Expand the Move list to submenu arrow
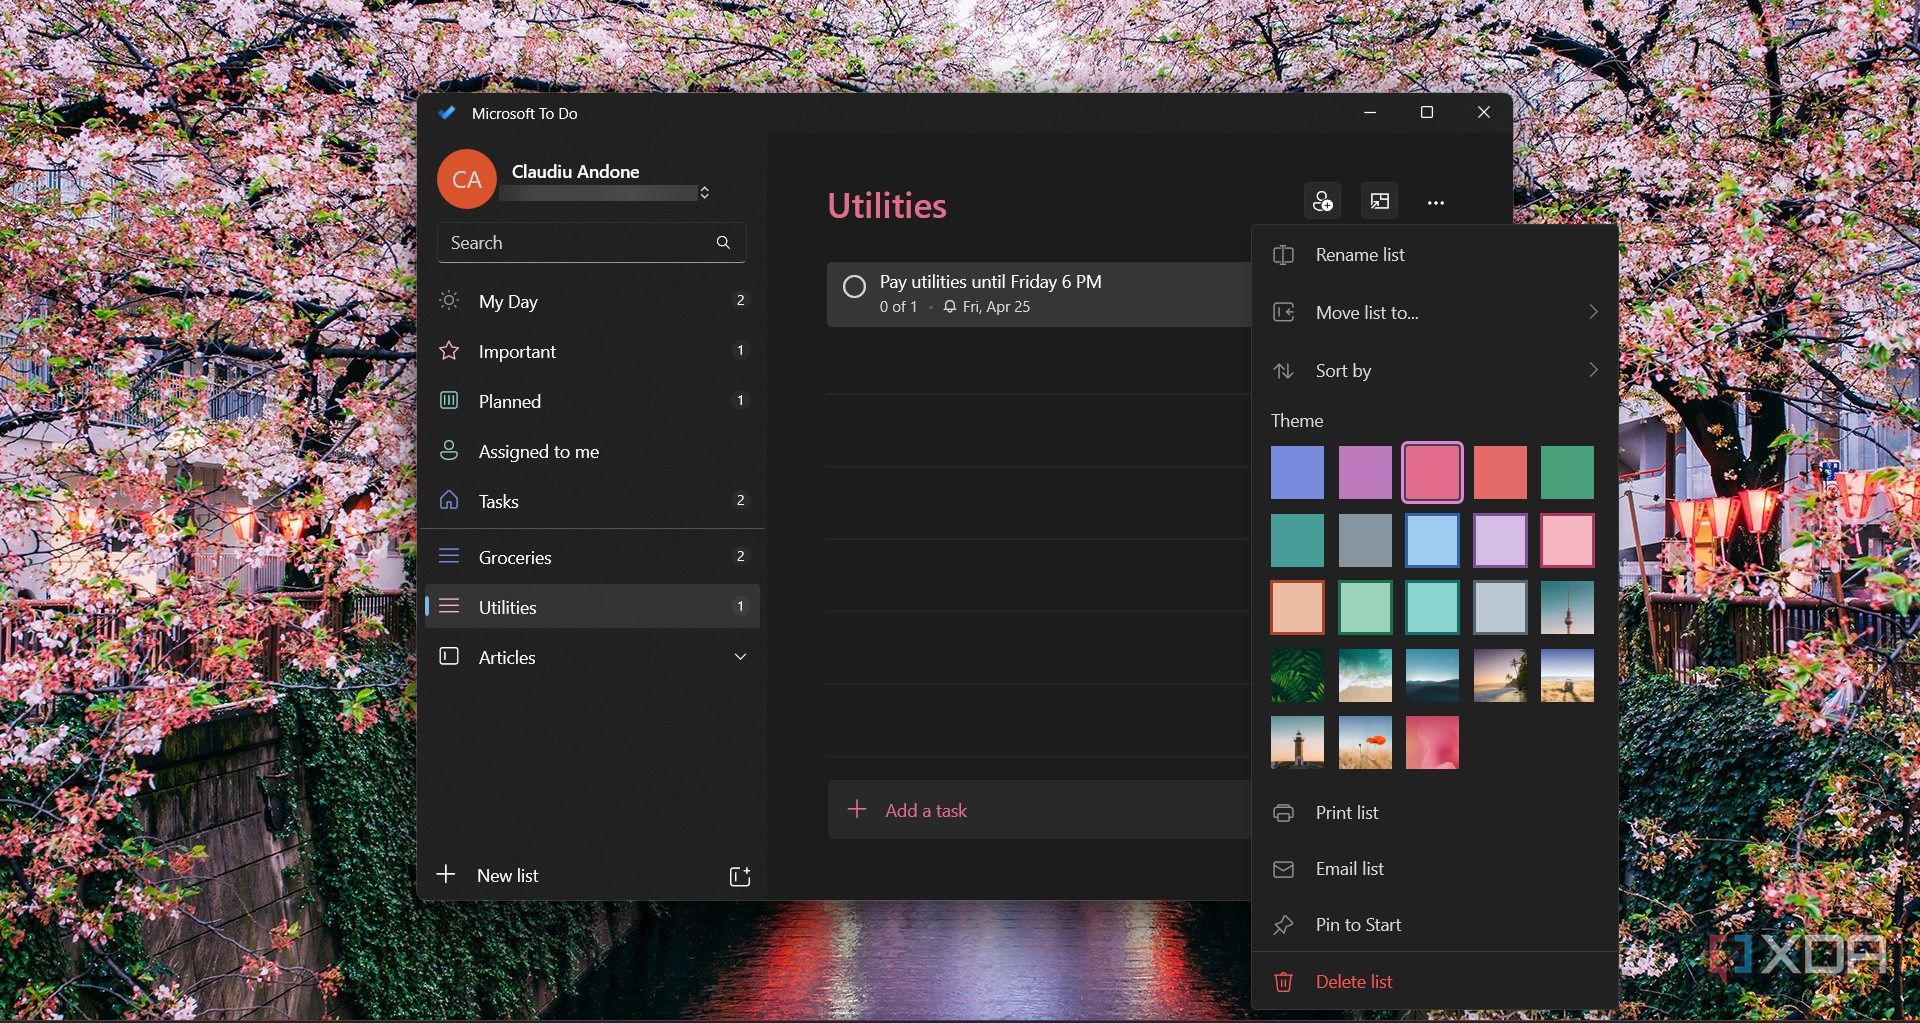The width and height of the screenshot is (1920, 1023). click(1593, 312)
